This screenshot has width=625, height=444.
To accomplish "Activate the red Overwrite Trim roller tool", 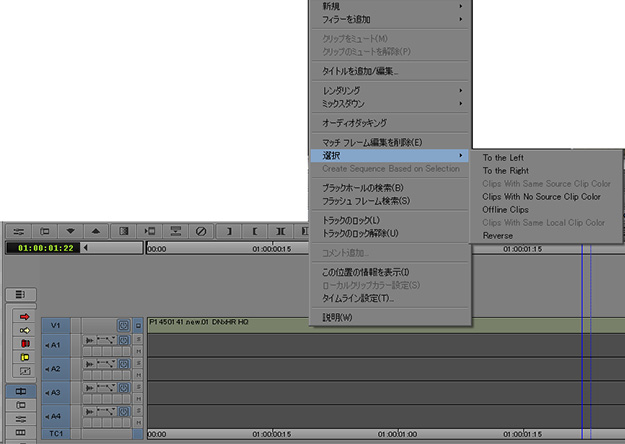I will [24, 344].
